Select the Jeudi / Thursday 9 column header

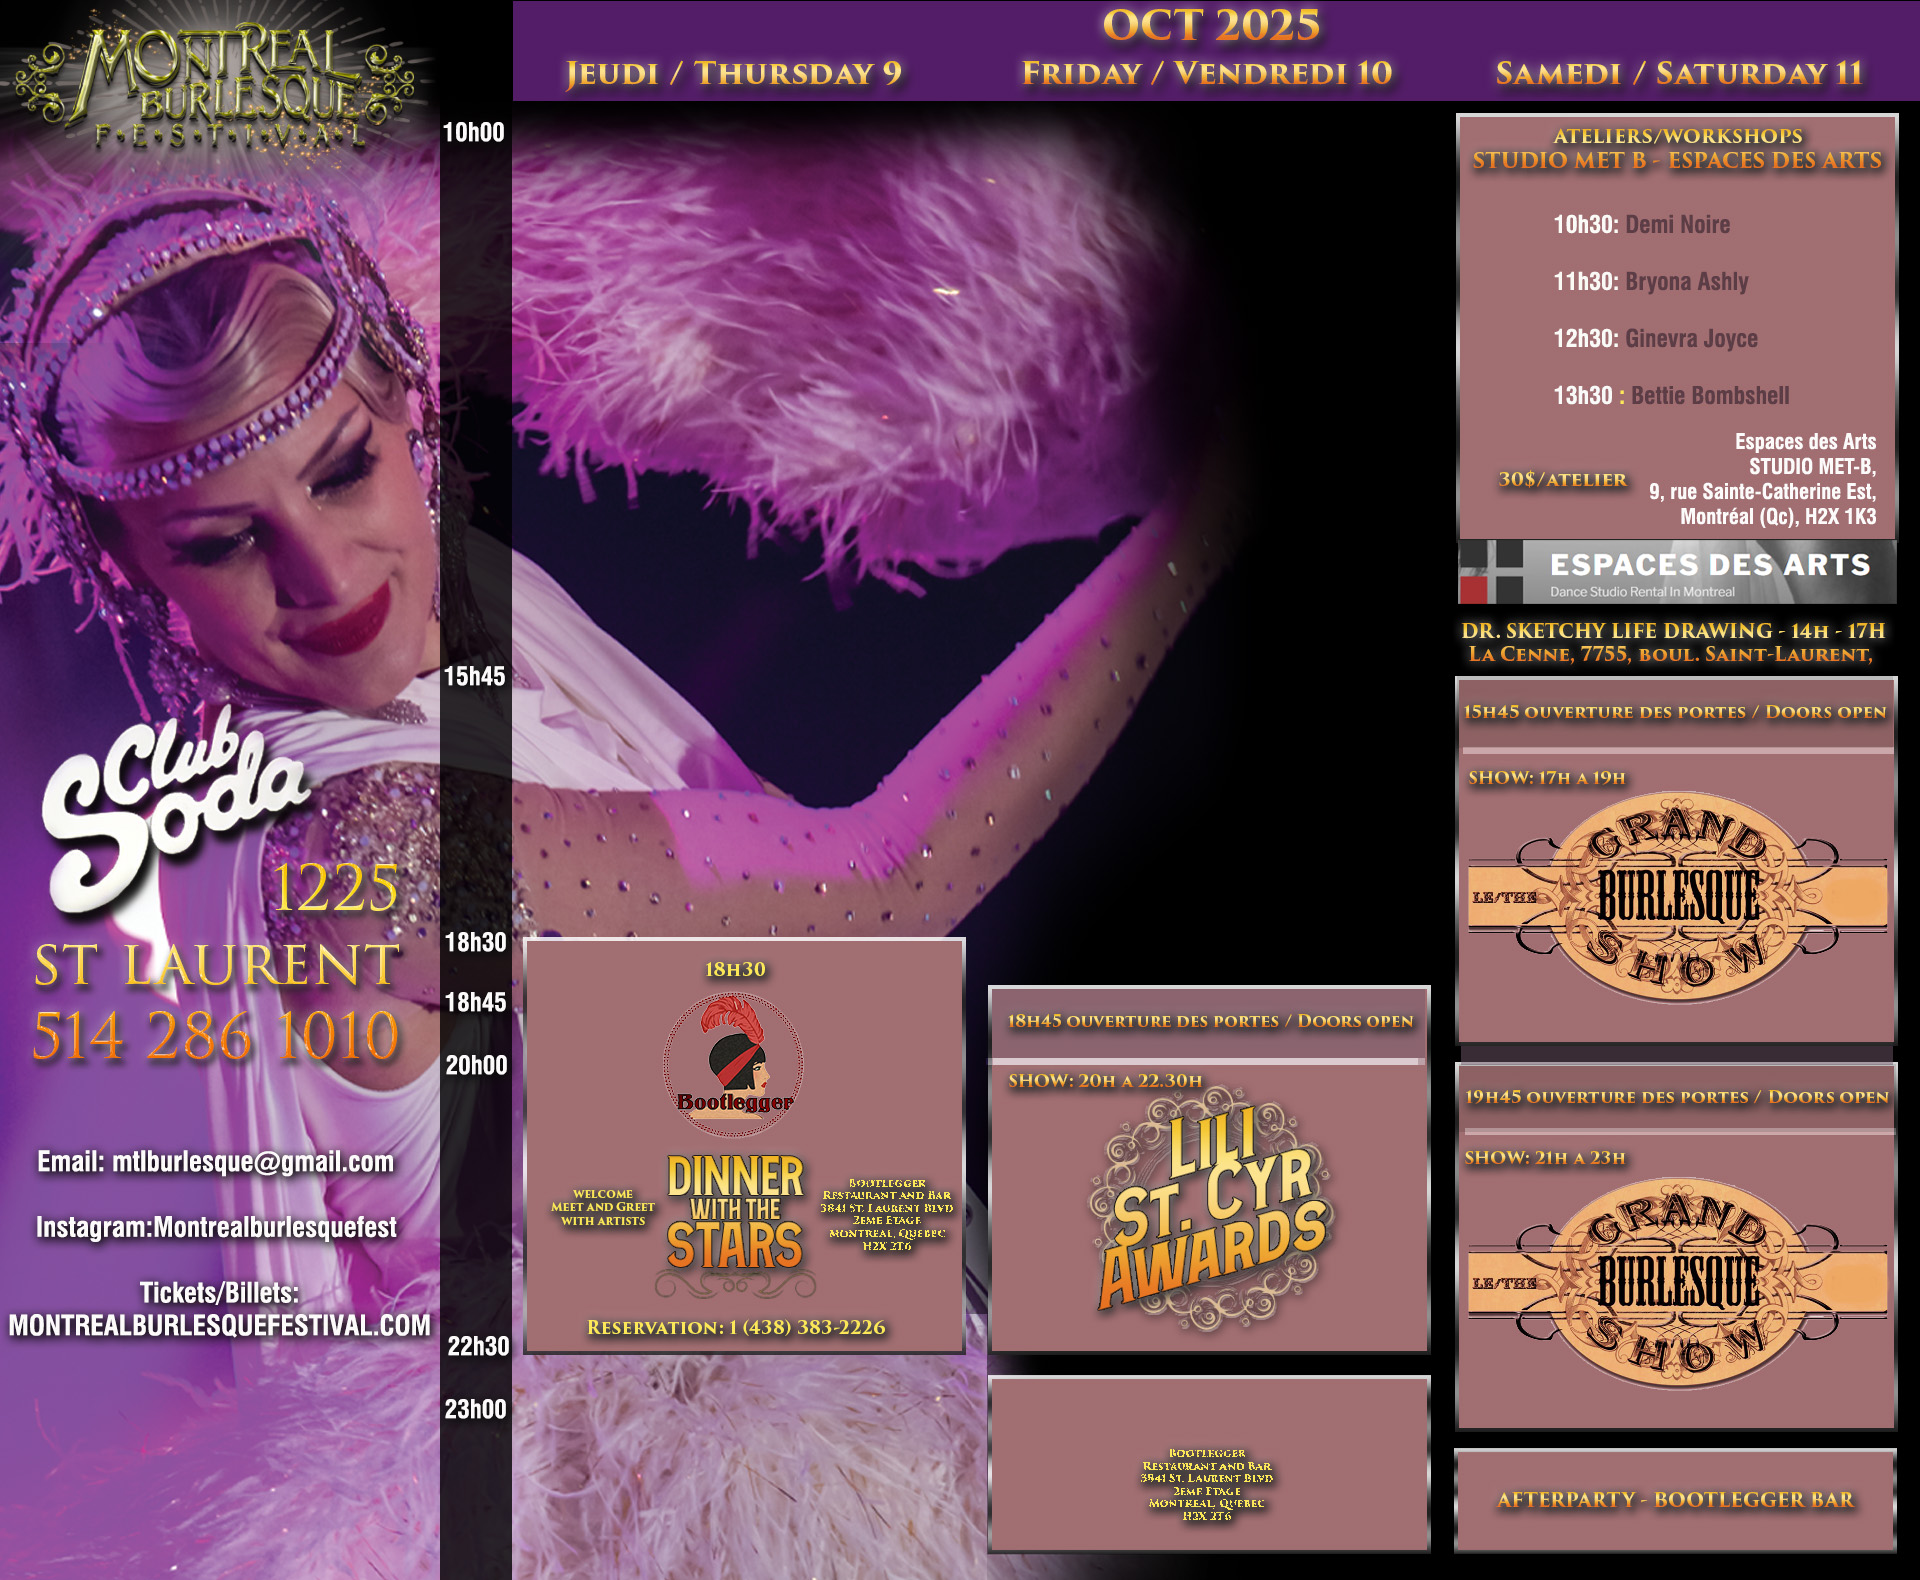(x=734, y=73)
